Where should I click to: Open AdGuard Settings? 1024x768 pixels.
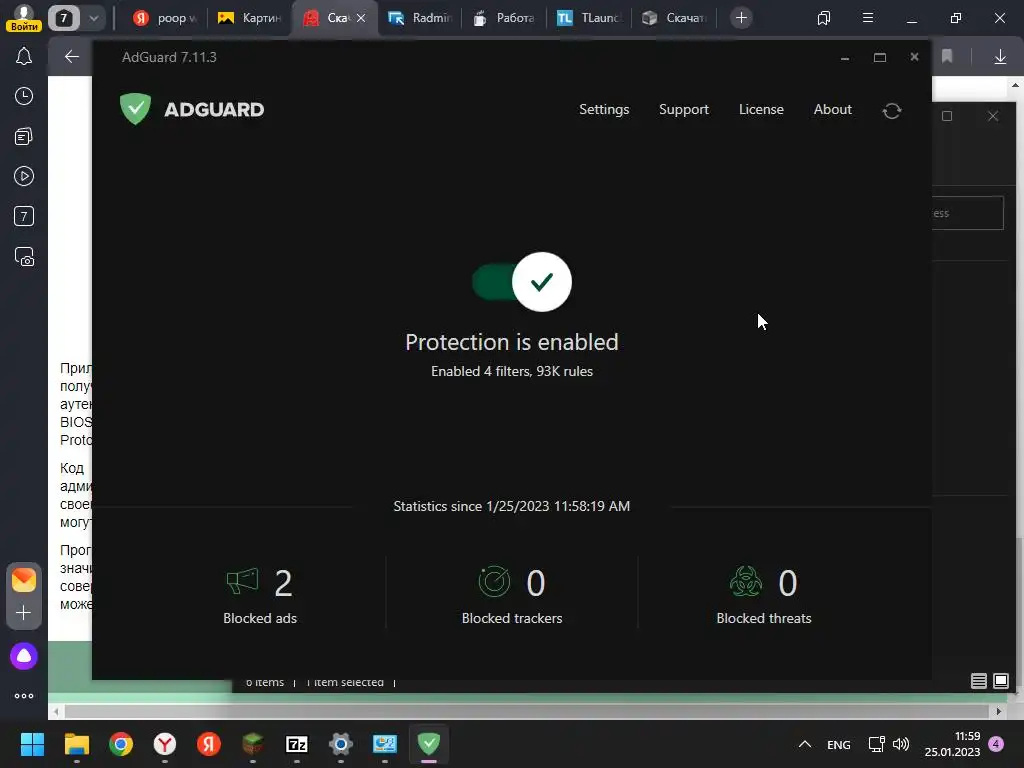604,110
